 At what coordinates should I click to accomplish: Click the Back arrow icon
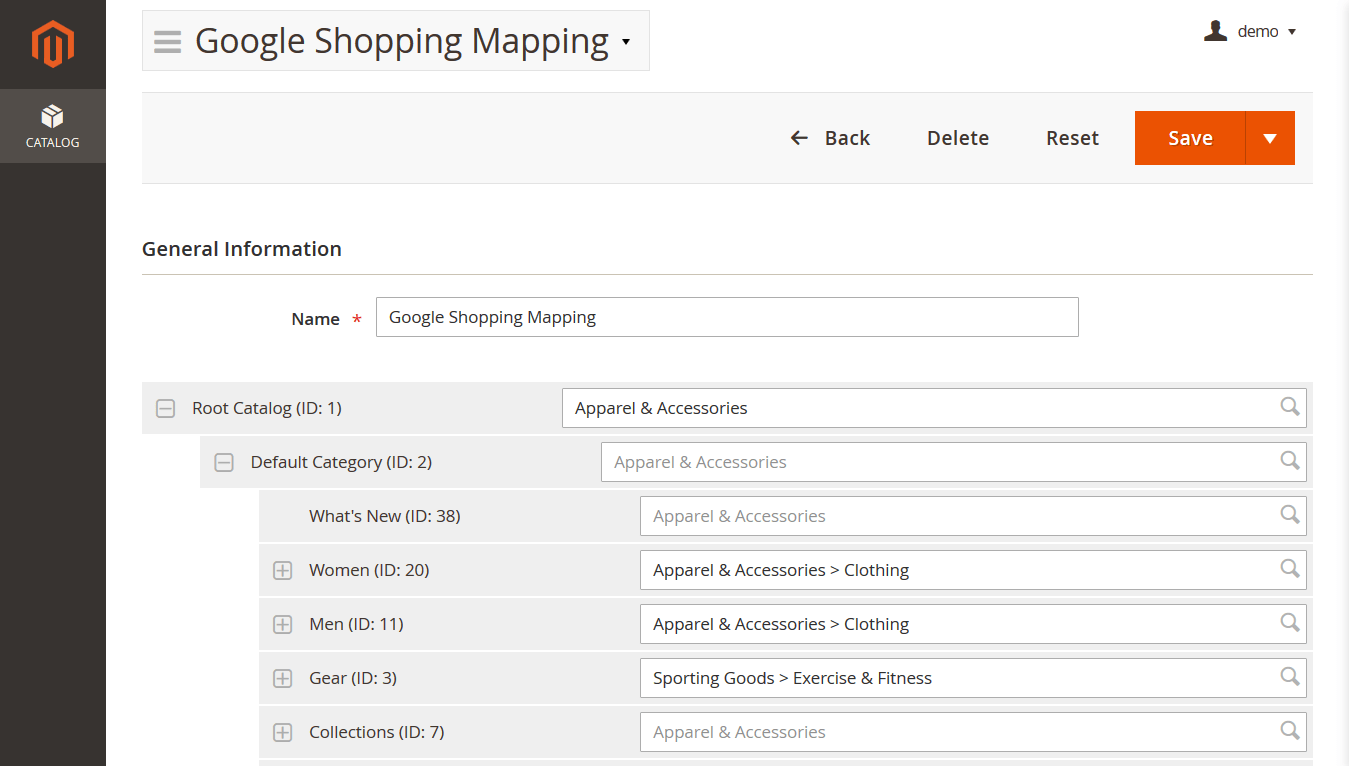tap(798, 138)
